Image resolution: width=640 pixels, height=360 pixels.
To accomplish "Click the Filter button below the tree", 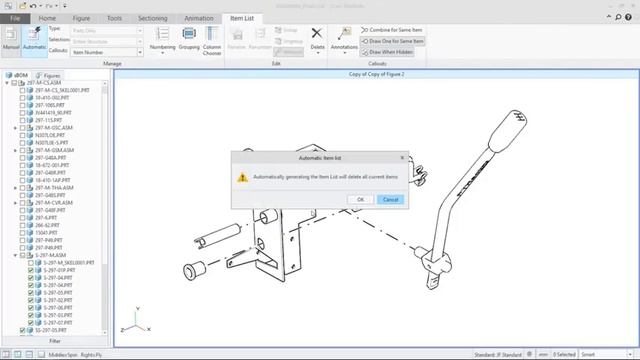I will 55,341.
